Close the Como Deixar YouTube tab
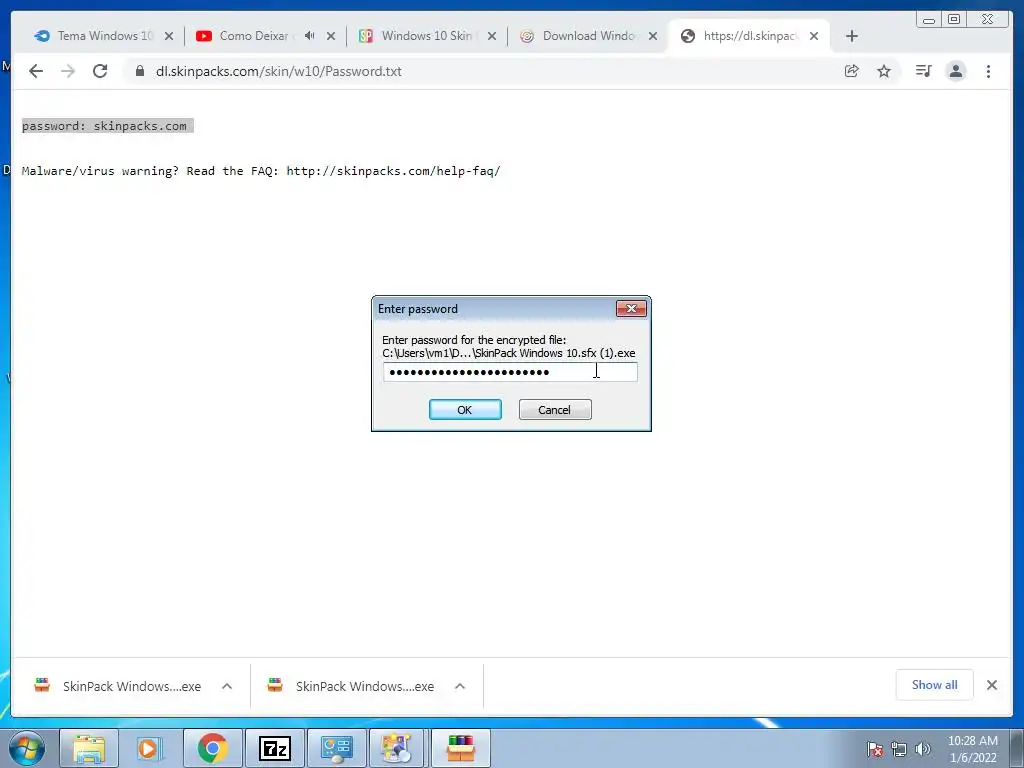1024x768 pixels. (x=331, y=36)
